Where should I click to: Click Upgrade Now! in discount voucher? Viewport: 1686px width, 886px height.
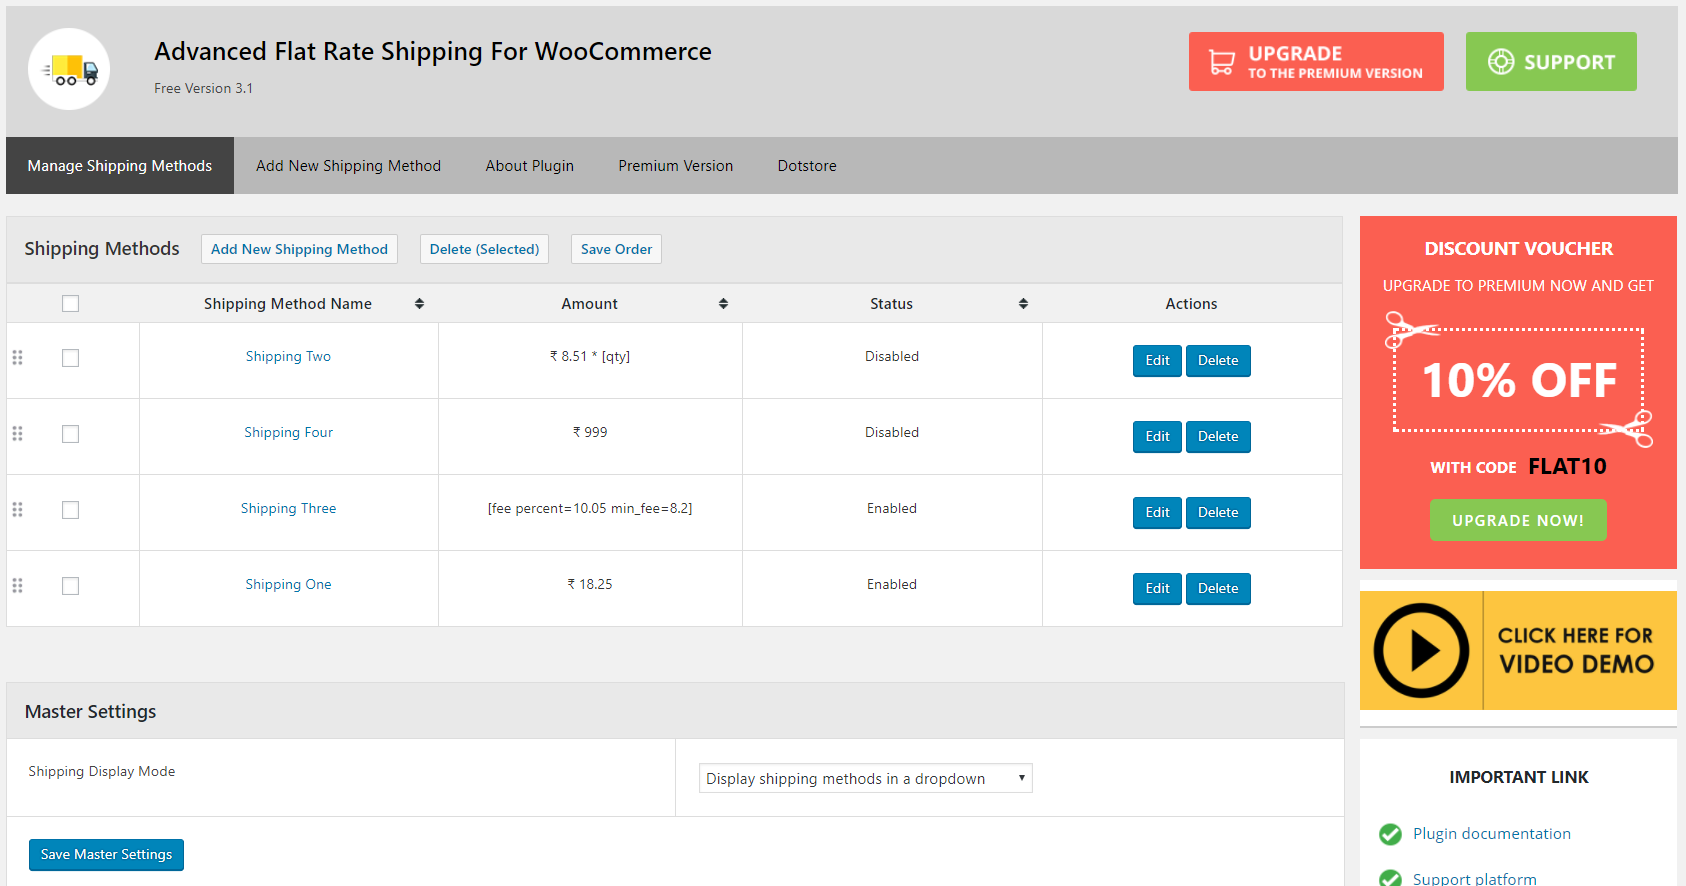1518,520
